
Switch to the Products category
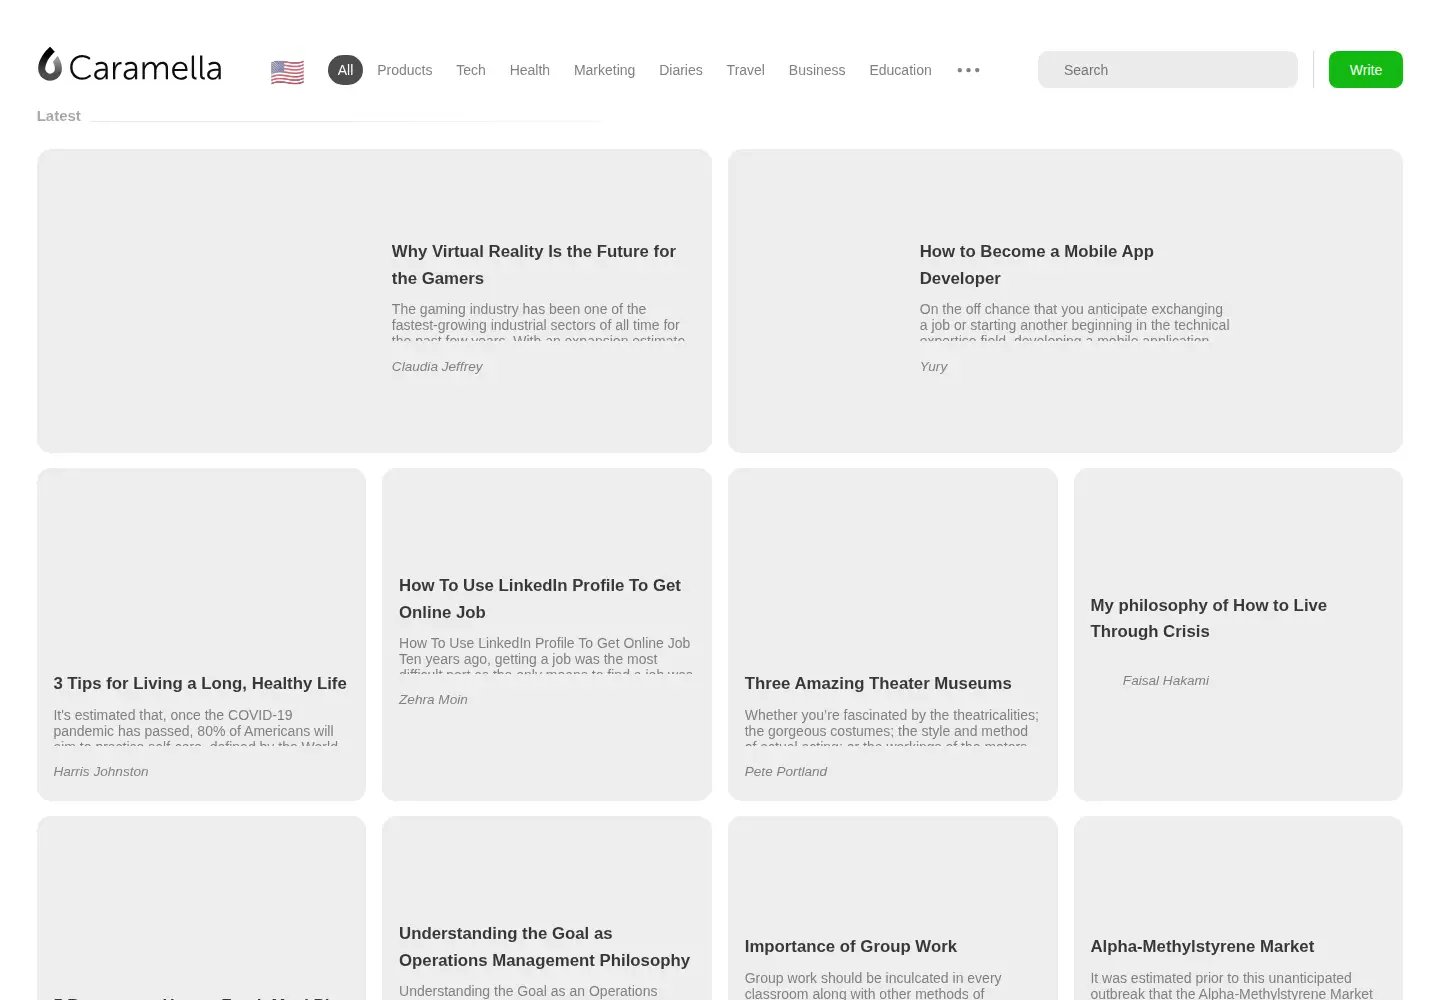pos(405,70)
